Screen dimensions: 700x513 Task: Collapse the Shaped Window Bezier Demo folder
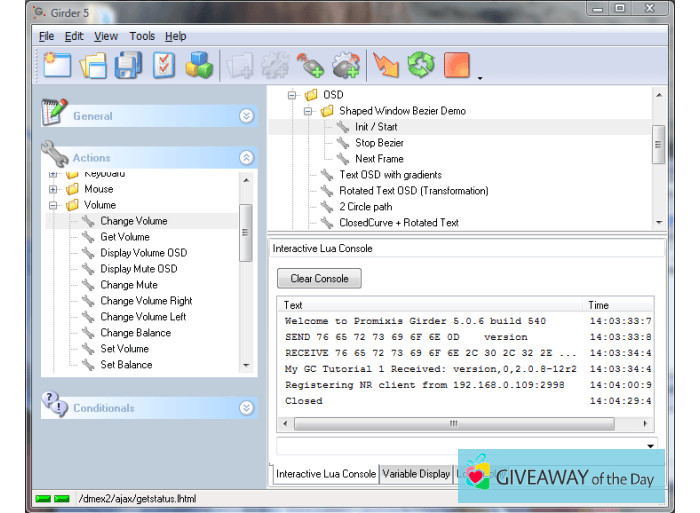pyautogui.click(x=309, y=111)
